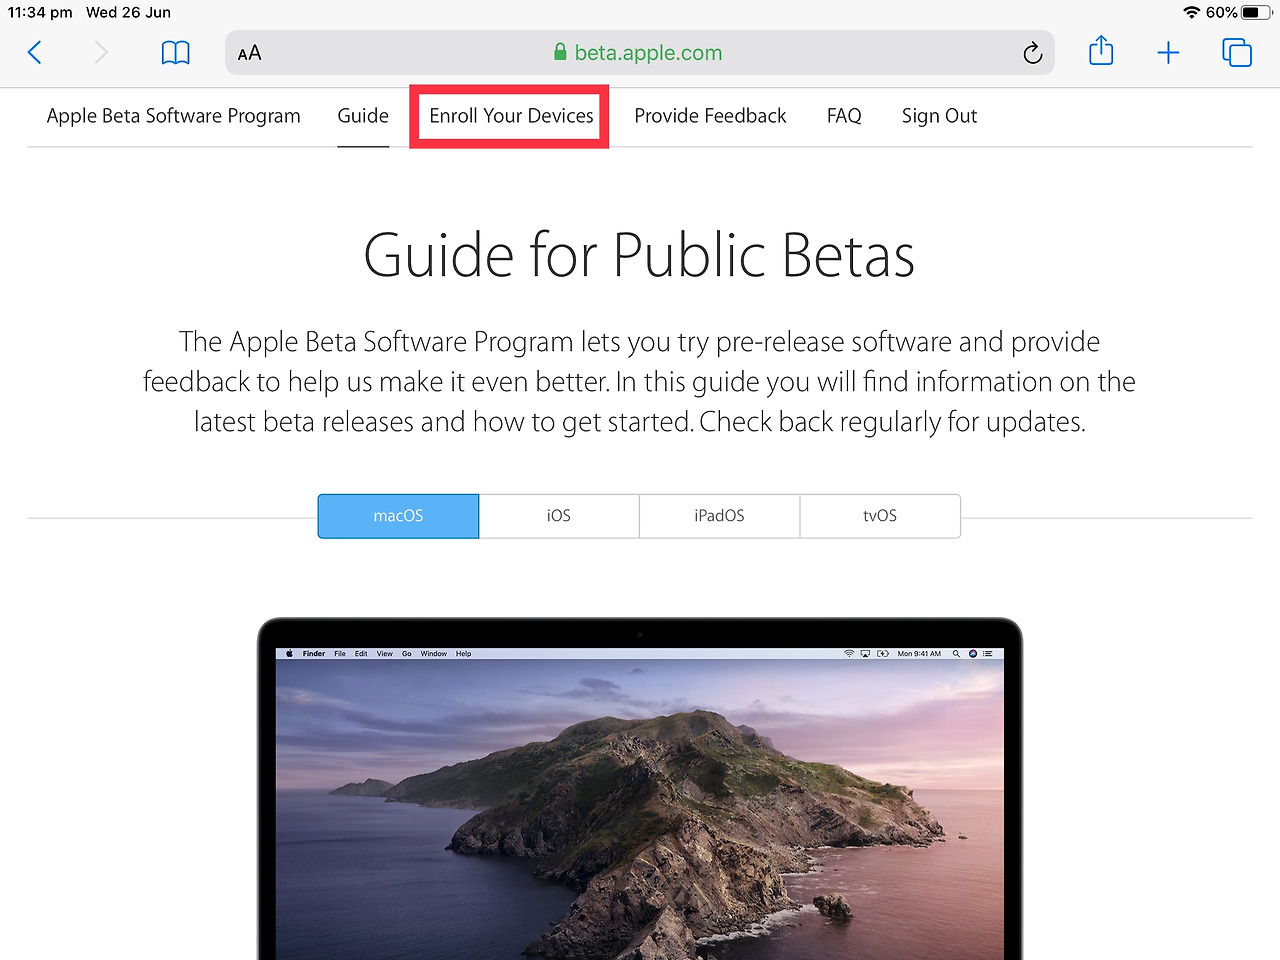Tap the beta.apple.com address field
Image resolution: width=1280 pixels, height=960 pixels.
coord(640,53)
